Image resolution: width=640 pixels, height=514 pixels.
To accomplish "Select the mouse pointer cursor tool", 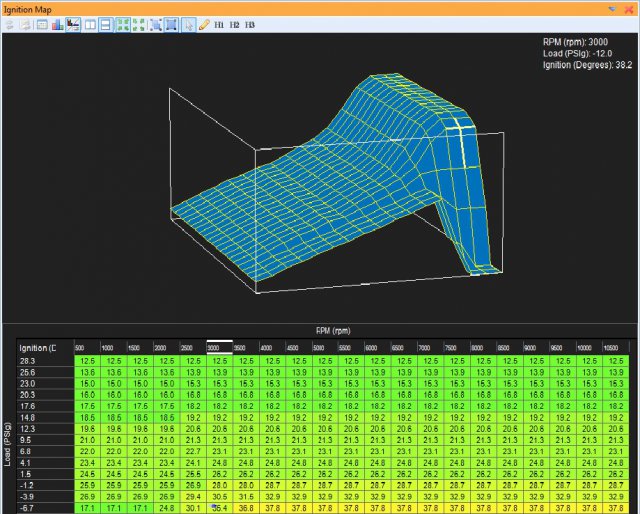I will tap(189, 23).
